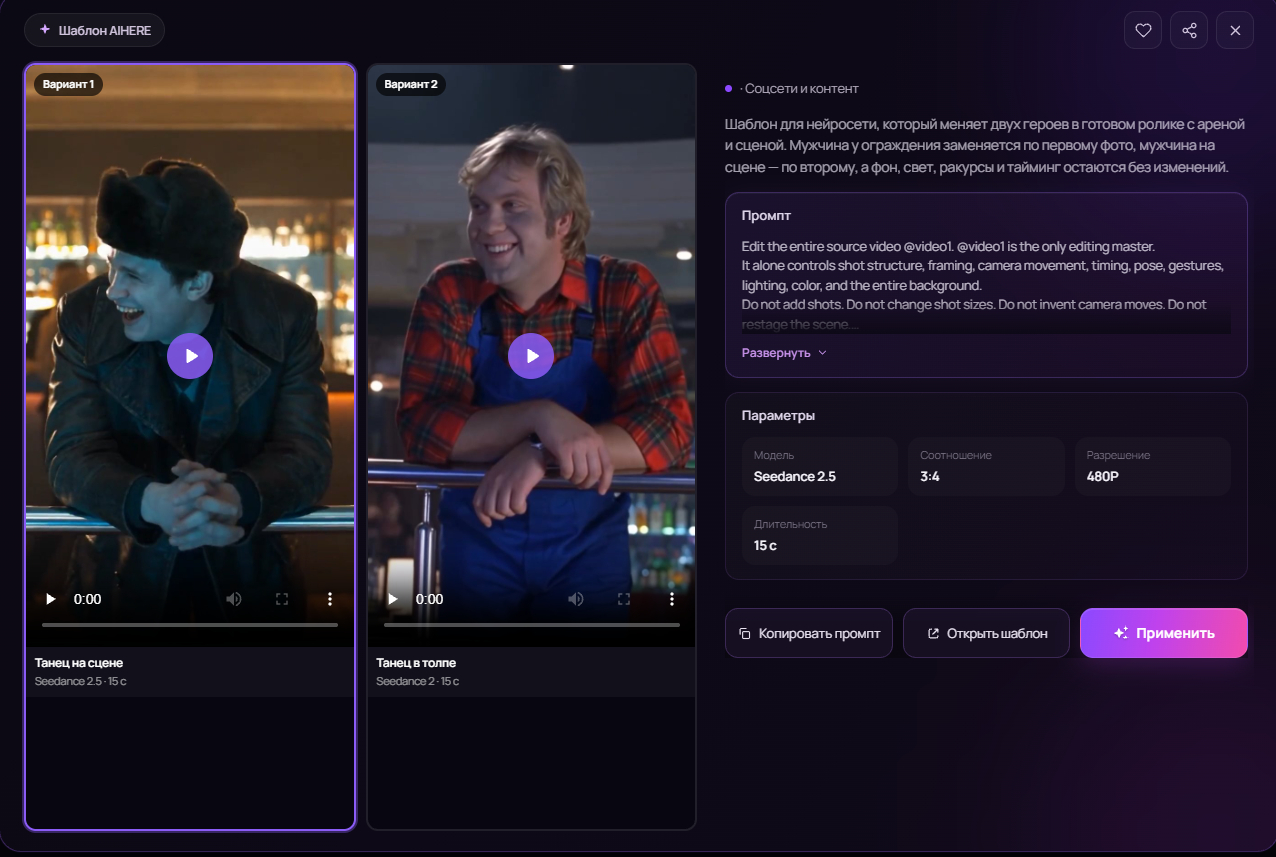Mute the Вариант 1 video with the speaker icon
This screenshot has width=1276, height=857.
point(234,599)
